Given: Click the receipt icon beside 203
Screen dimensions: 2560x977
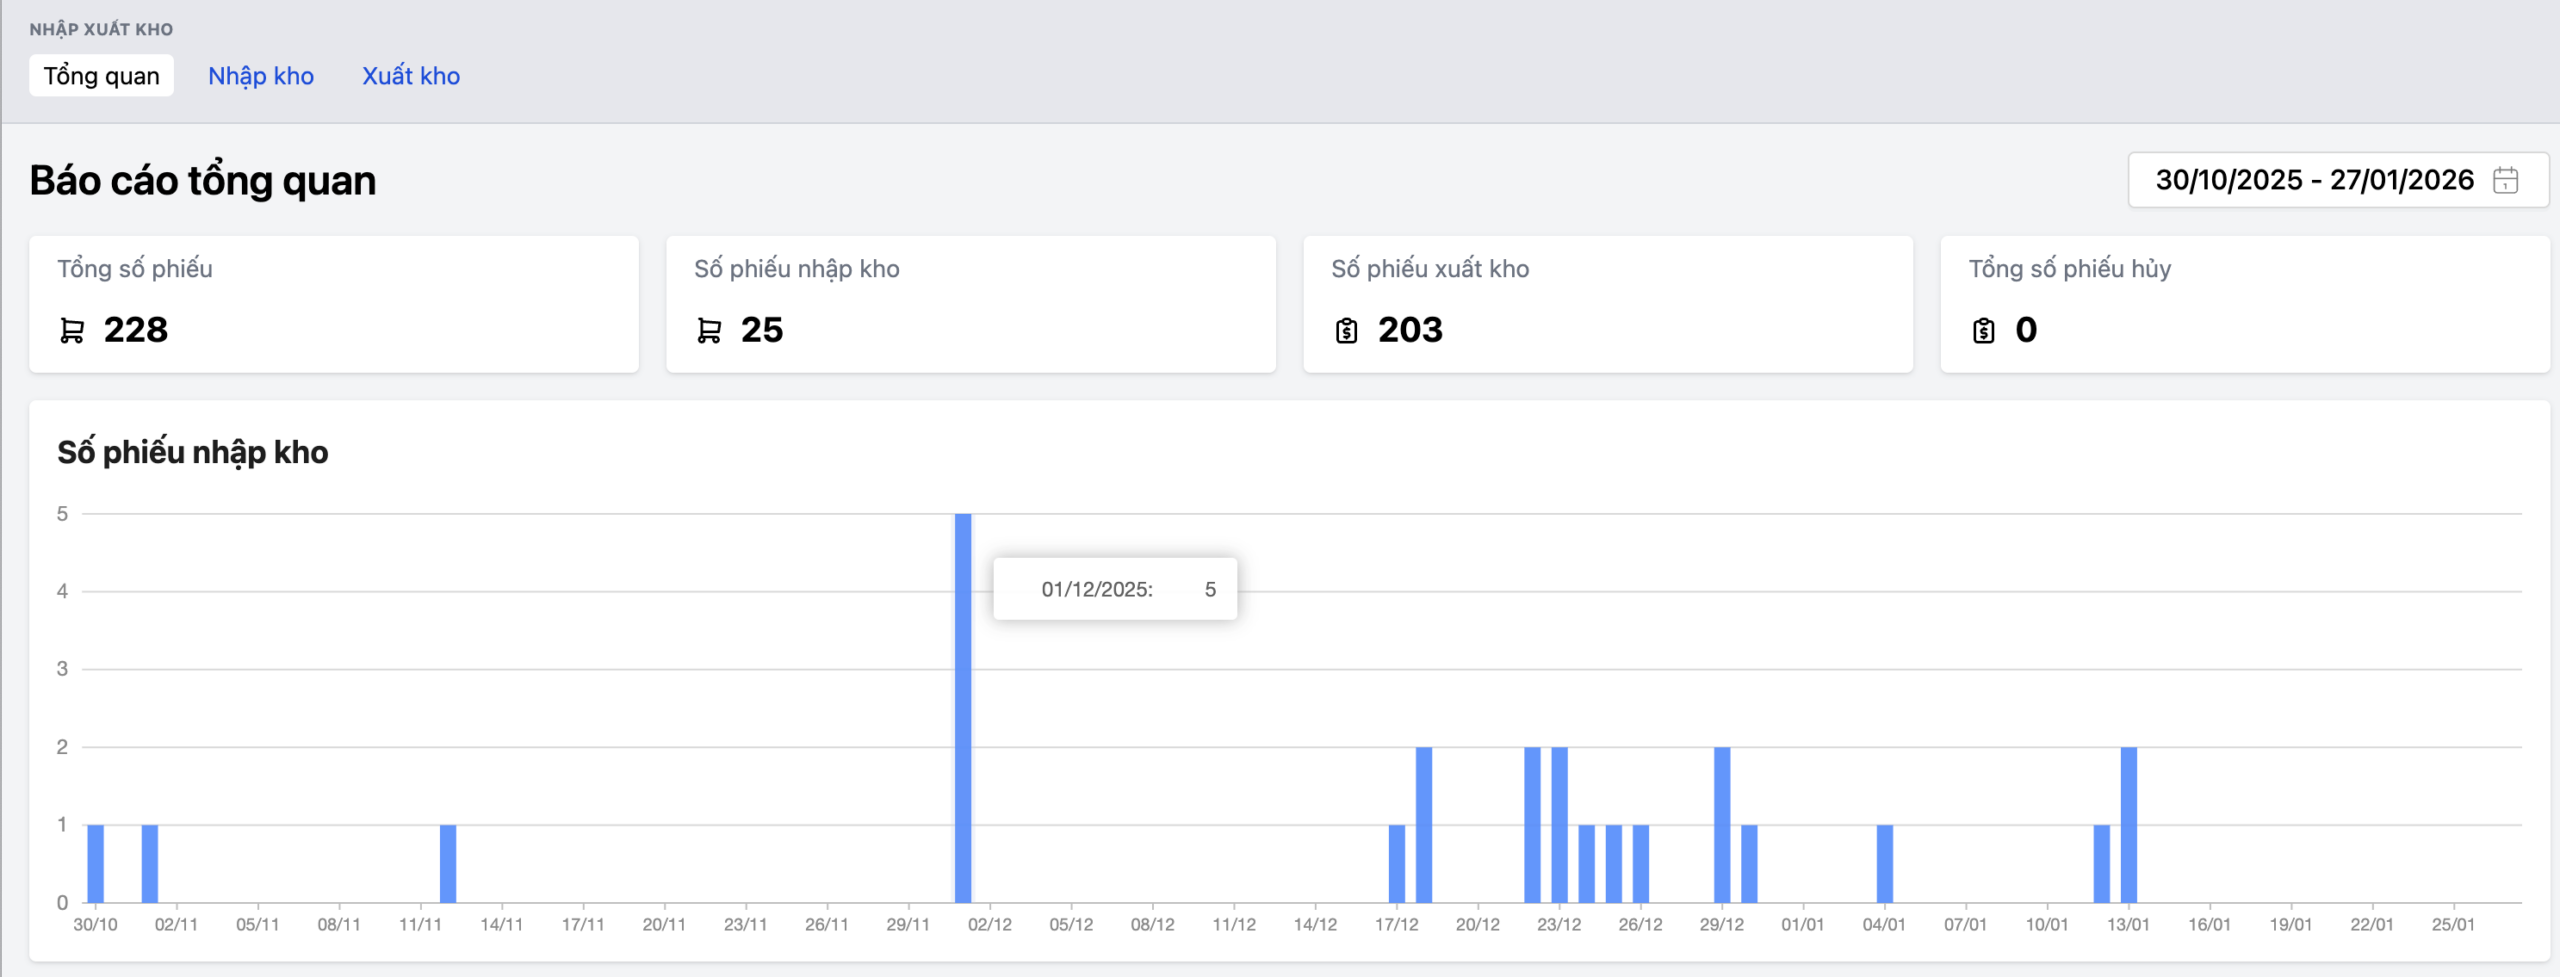Looking at the screenshot, I should tap(1346, 330).
